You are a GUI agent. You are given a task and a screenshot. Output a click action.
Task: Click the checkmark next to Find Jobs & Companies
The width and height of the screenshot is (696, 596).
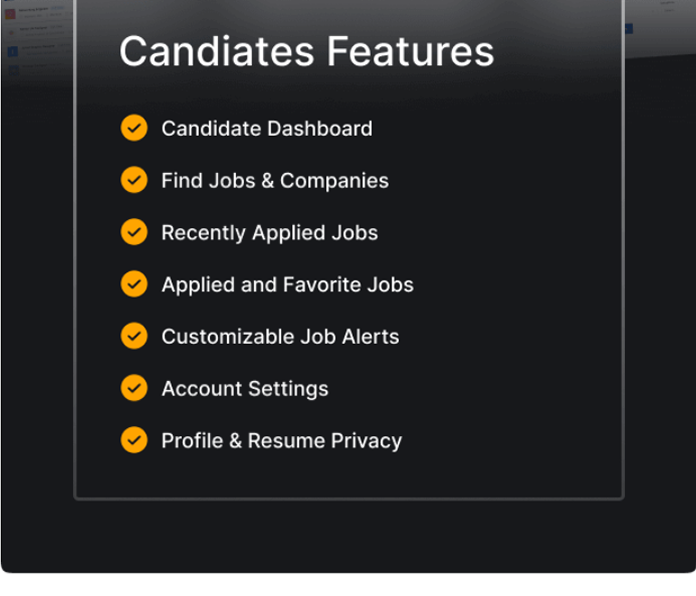coord(134,180)
